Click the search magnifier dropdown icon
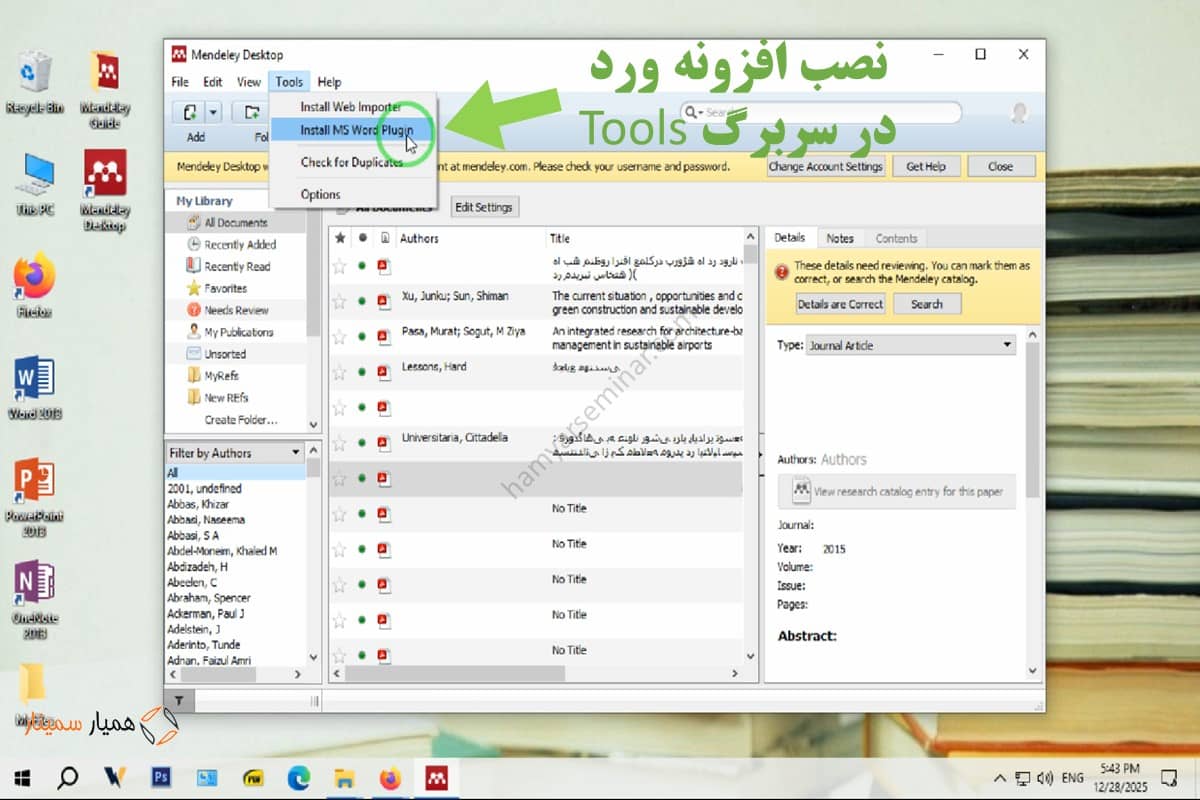This screenshot has width=1200, height=800. pos(692,113)
